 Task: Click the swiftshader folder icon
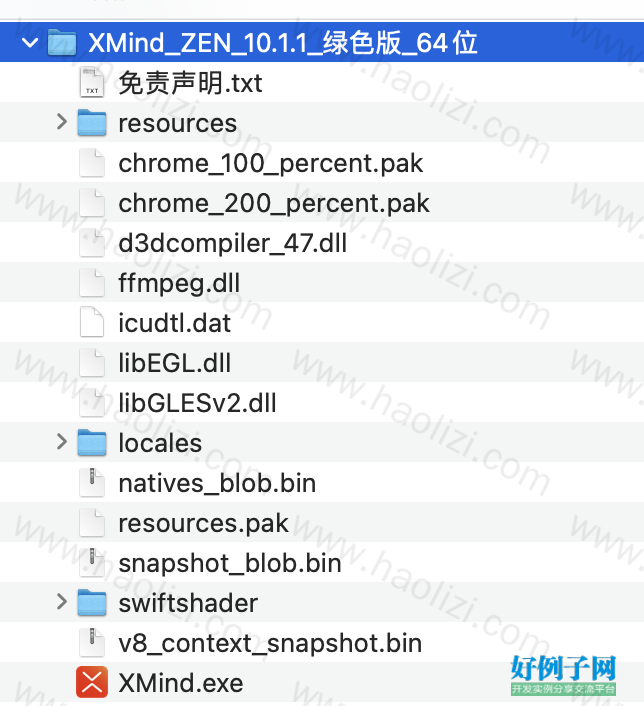[x=92, y=602]
